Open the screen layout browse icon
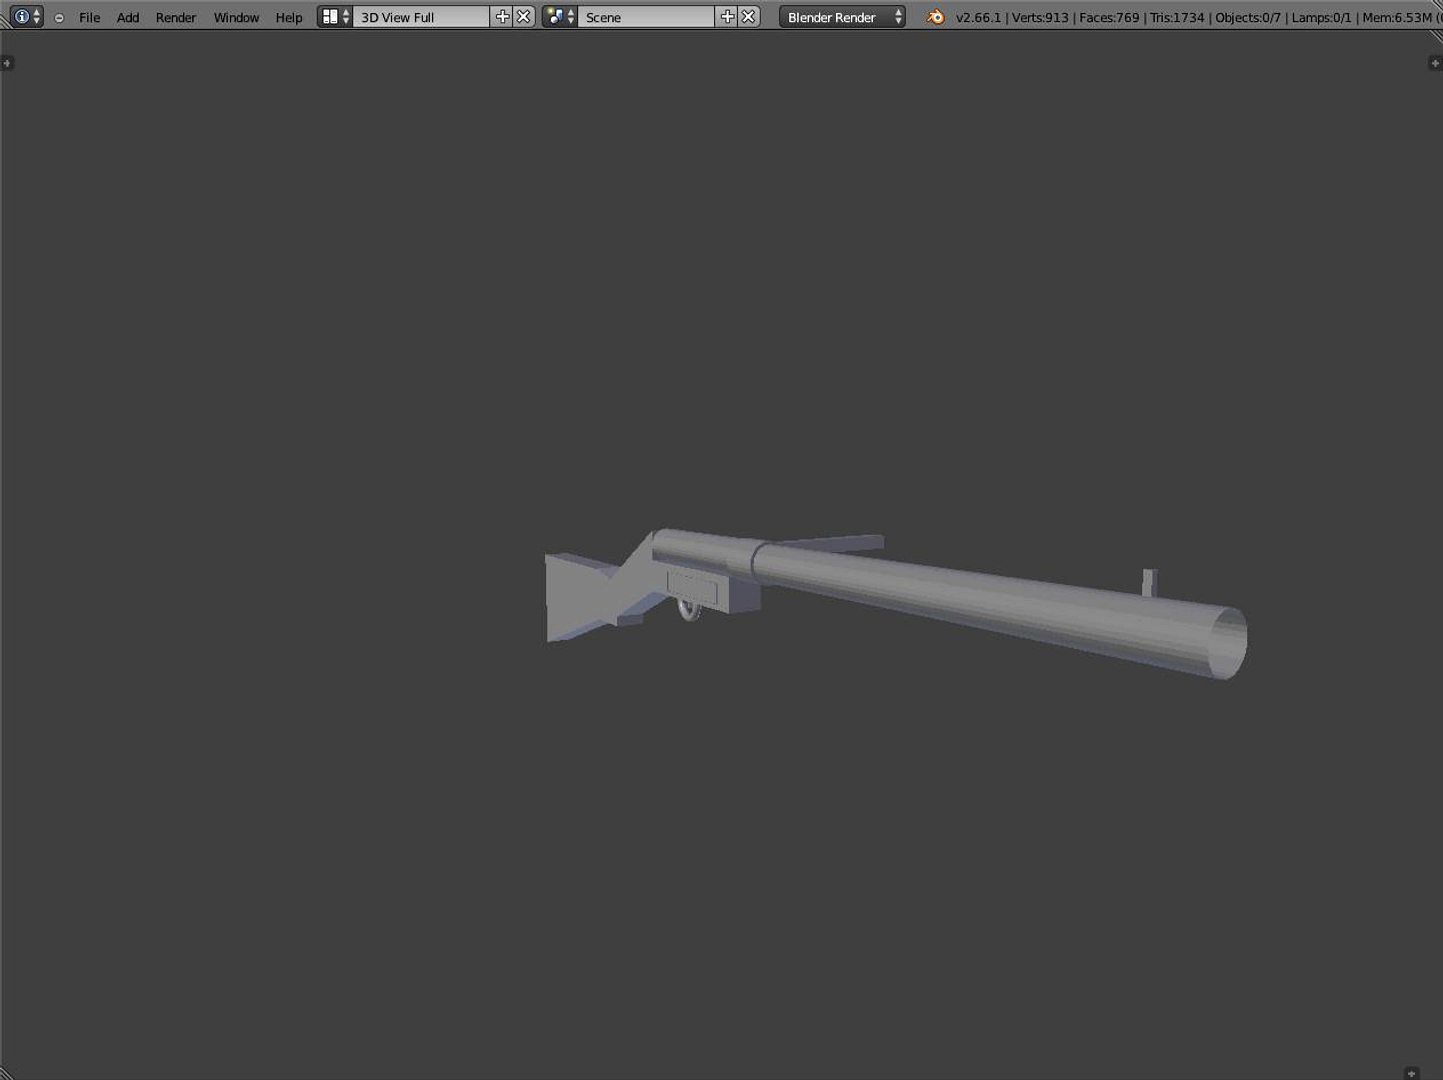This screenshot has width=1443, height=1080. [335, 17]
